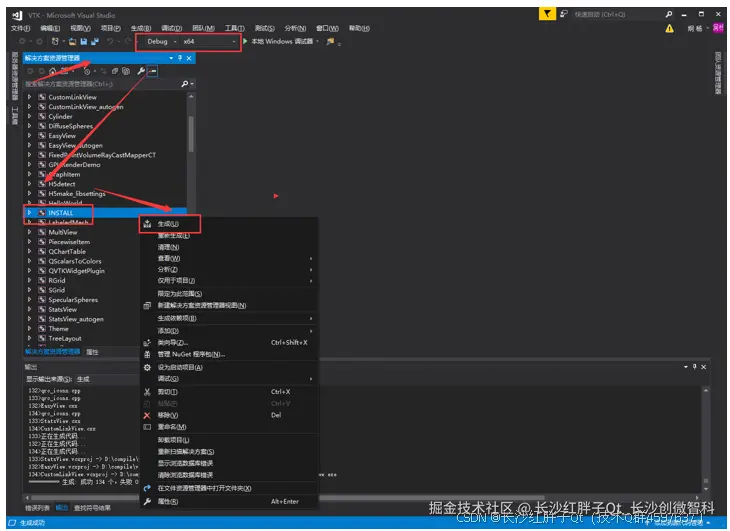Select 清理(N) in context menu
Screen dimensions: 730x531
click(x=168, y=247)
